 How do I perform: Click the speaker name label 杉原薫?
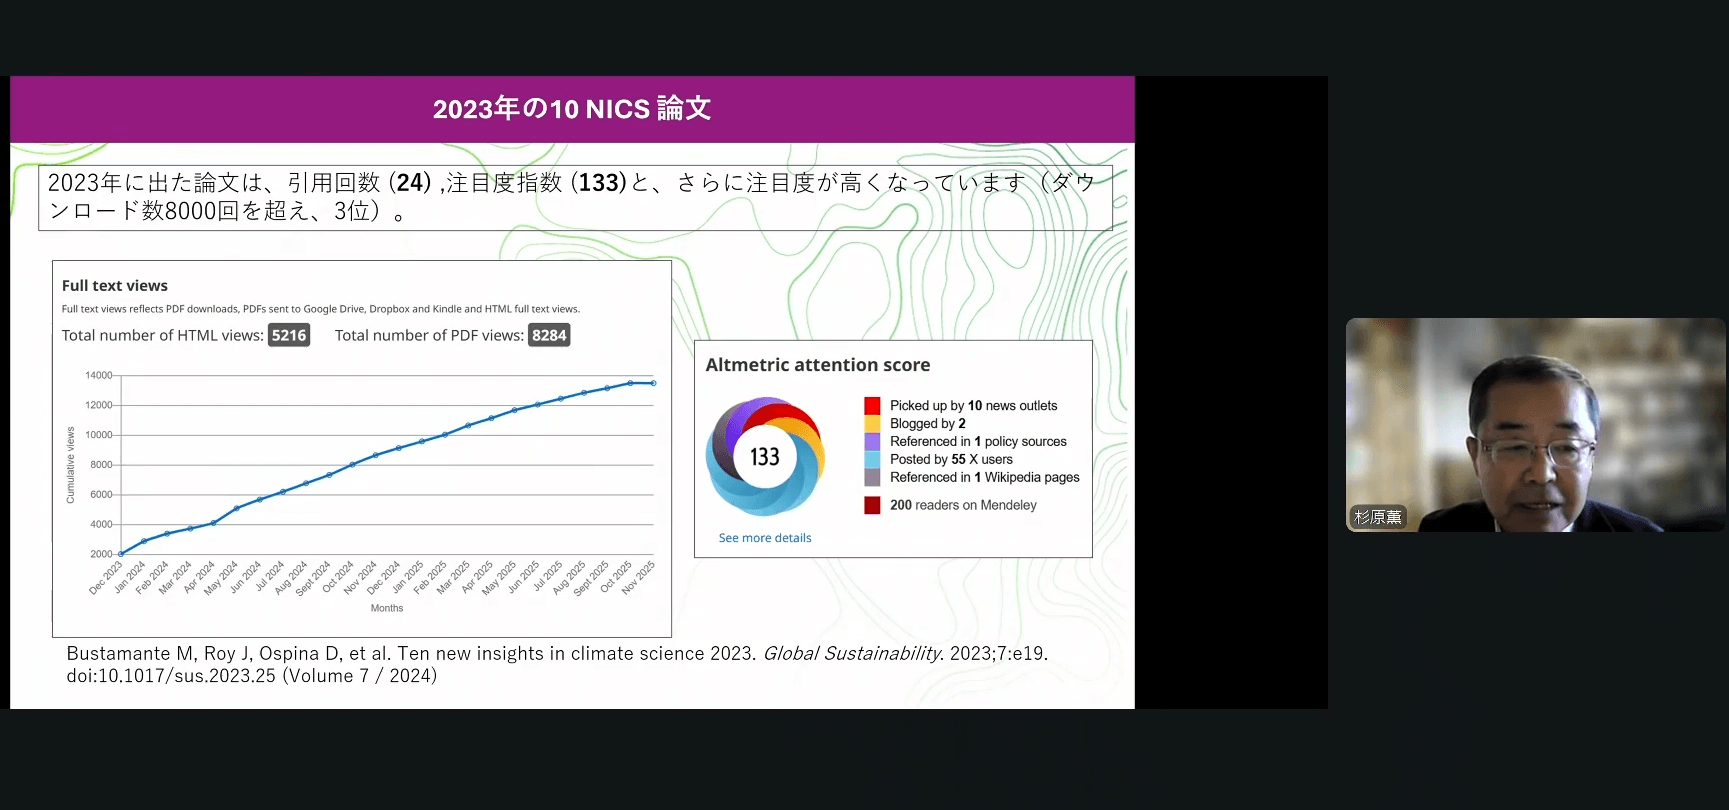pos(1378,517)
